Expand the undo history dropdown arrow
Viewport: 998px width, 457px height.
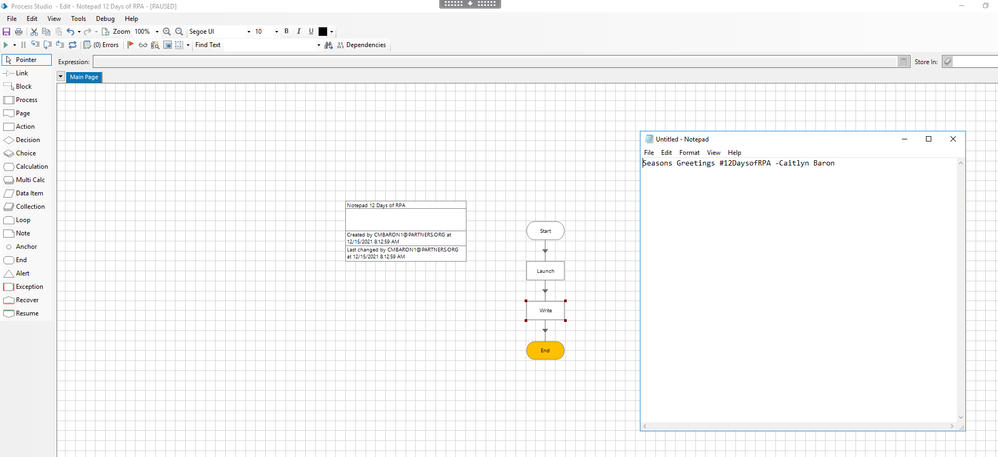pos(79,32)
